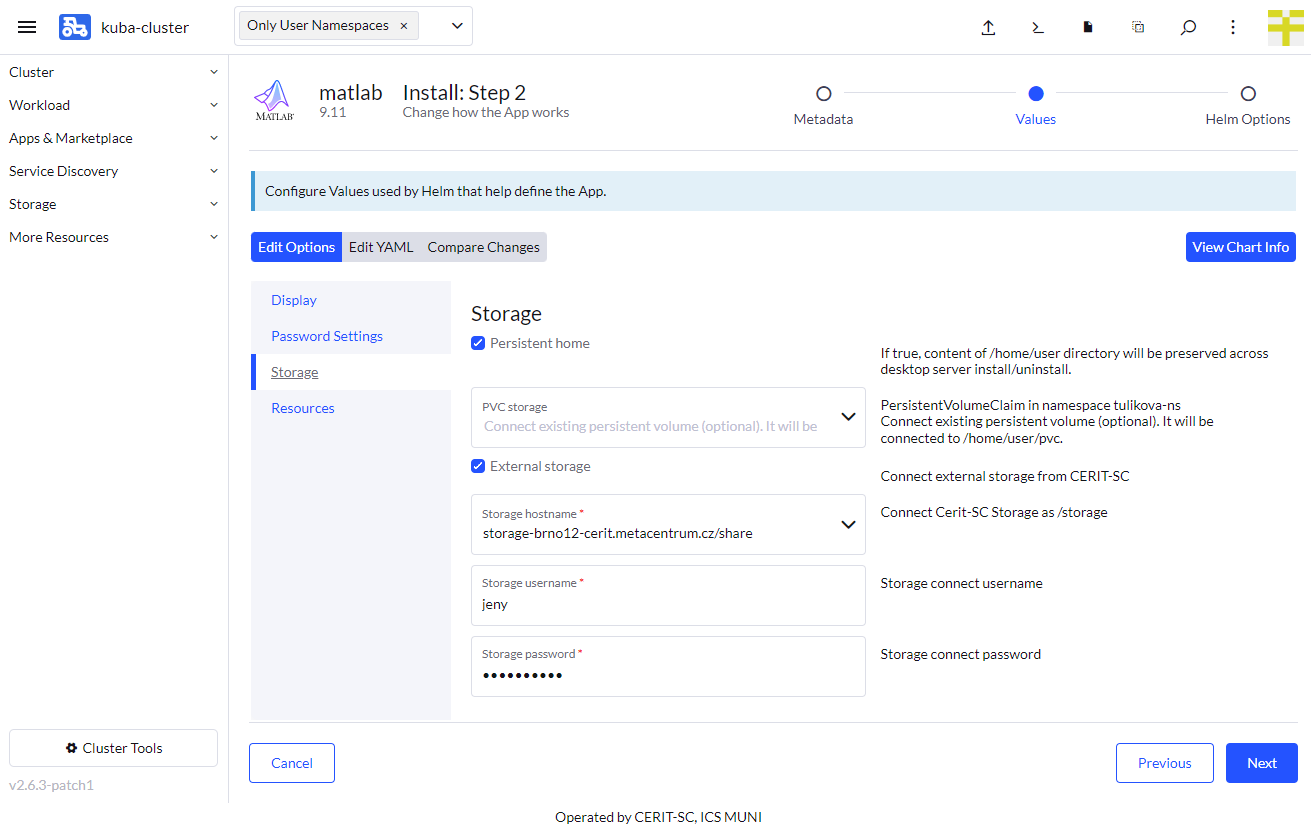Expand the Storage hostname dropdown

(x=848, y=524)
